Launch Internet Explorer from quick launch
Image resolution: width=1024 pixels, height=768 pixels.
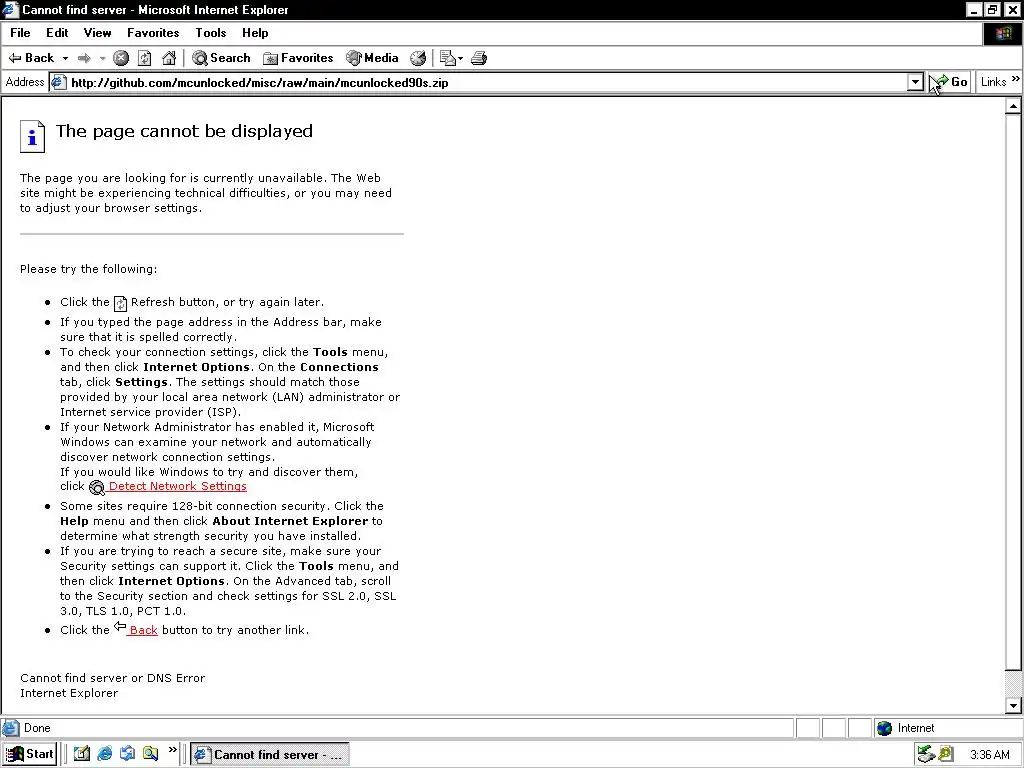coord(104,754)
